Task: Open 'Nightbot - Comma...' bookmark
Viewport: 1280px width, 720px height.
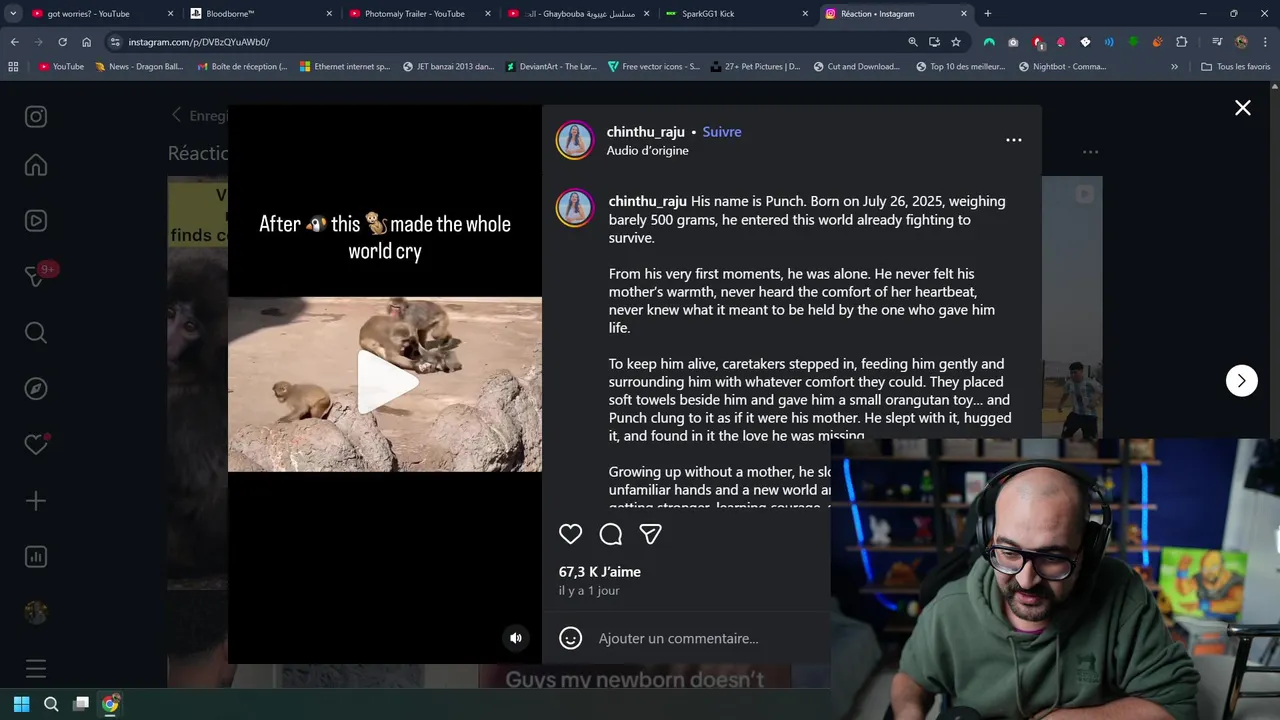Action: 1062,67
